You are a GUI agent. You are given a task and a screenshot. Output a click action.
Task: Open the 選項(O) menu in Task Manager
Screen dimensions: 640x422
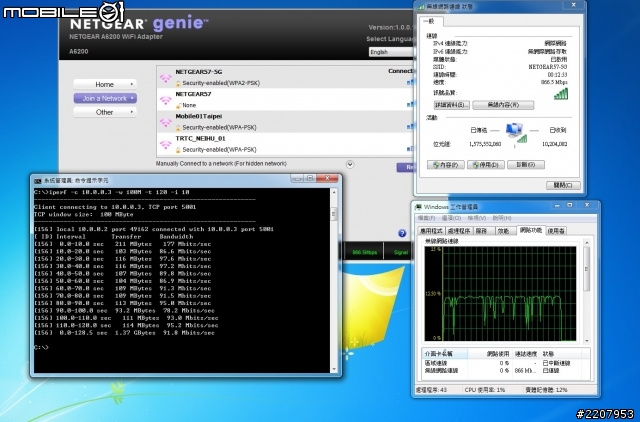tap(451, 218)
